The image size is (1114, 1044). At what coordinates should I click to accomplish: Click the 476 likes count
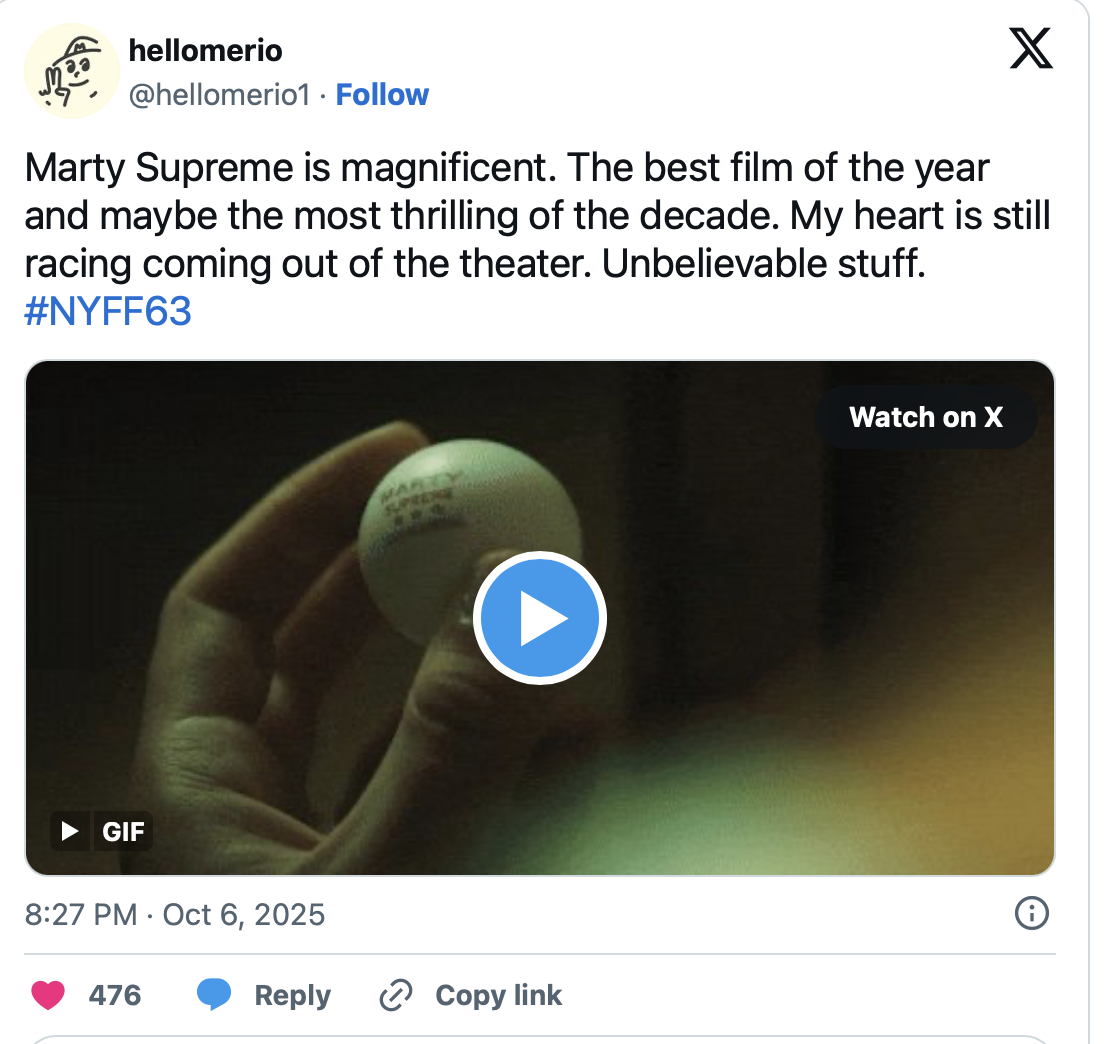(x=115, y=995)
